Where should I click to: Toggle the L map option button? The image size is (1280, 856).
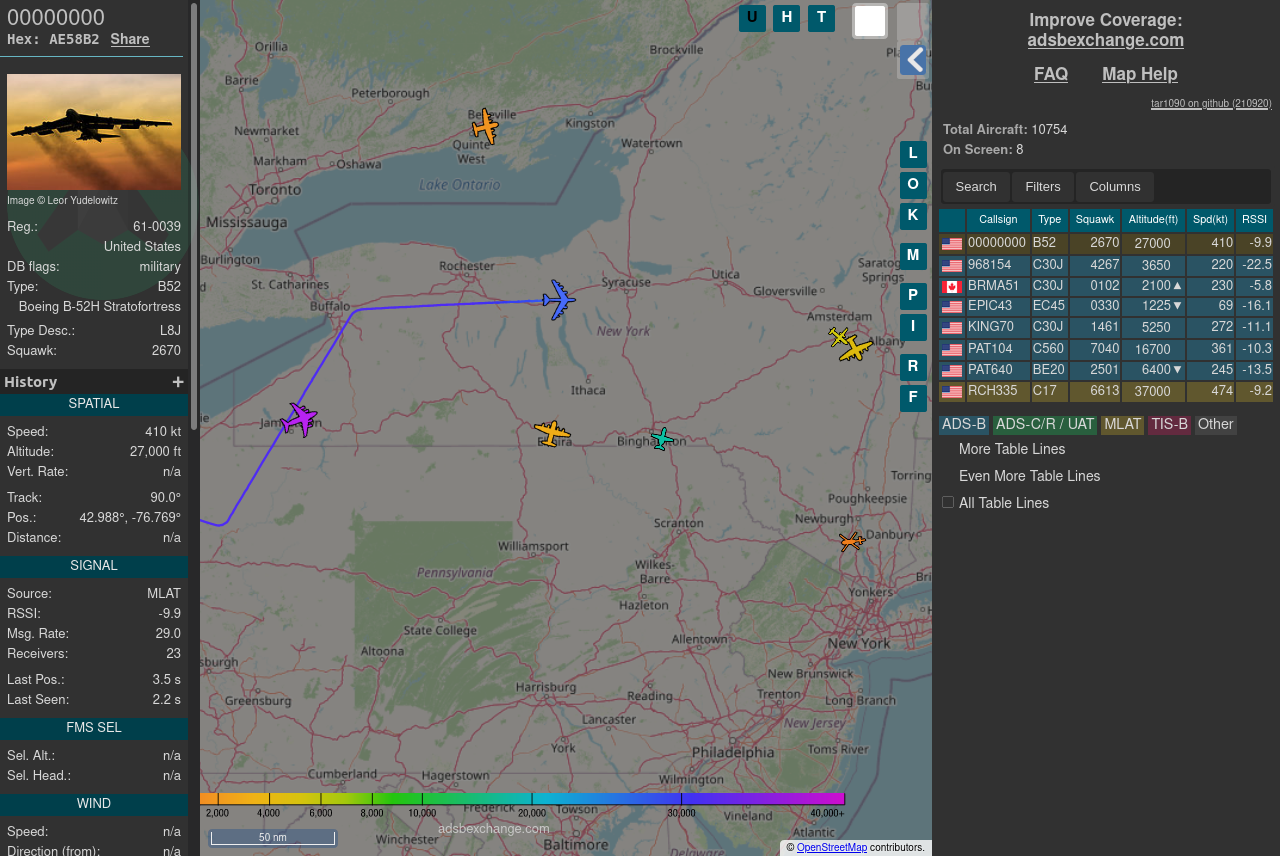913,154
